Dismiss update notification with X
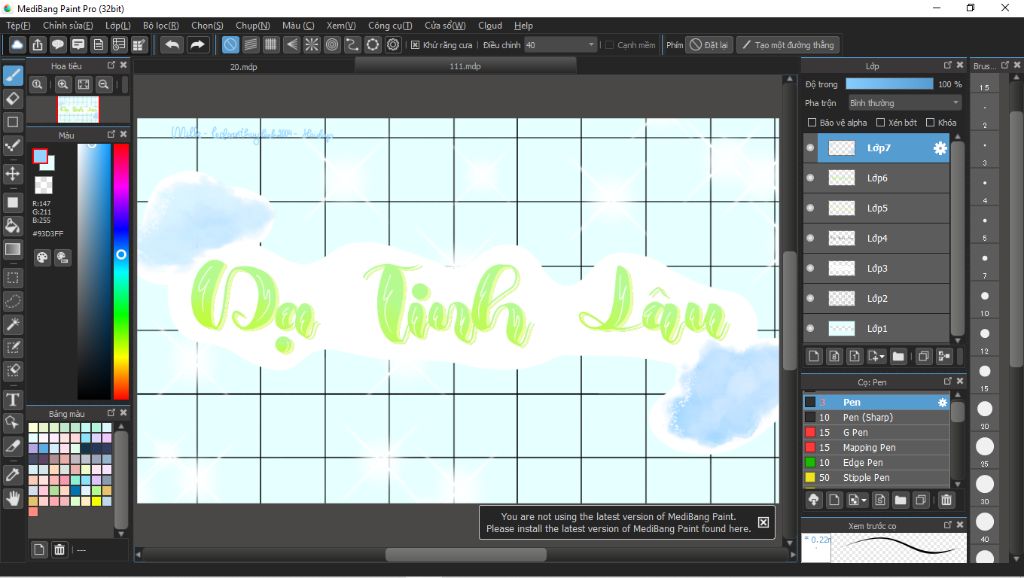 763,522
